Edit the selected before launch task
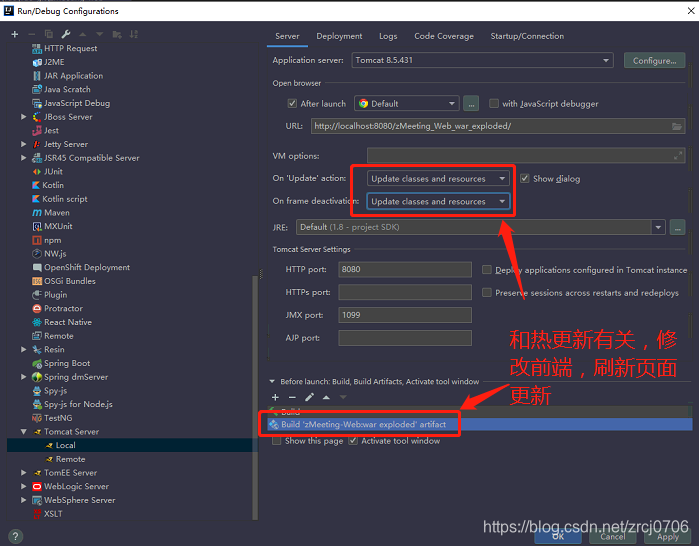The width and height of the screenshot is (699, 546). tap(309, 397)
